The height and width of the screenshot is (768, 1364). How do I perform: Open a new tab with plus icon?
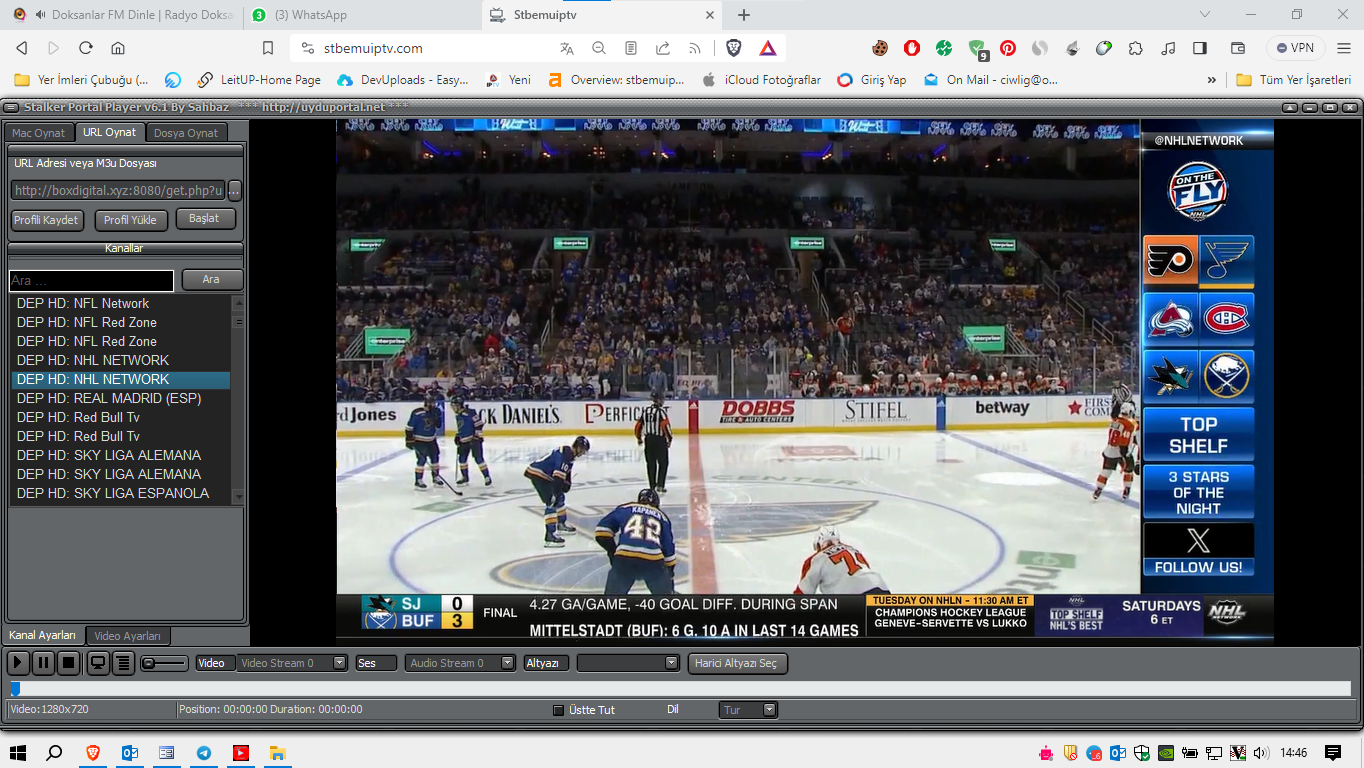(x=744, y=15)
